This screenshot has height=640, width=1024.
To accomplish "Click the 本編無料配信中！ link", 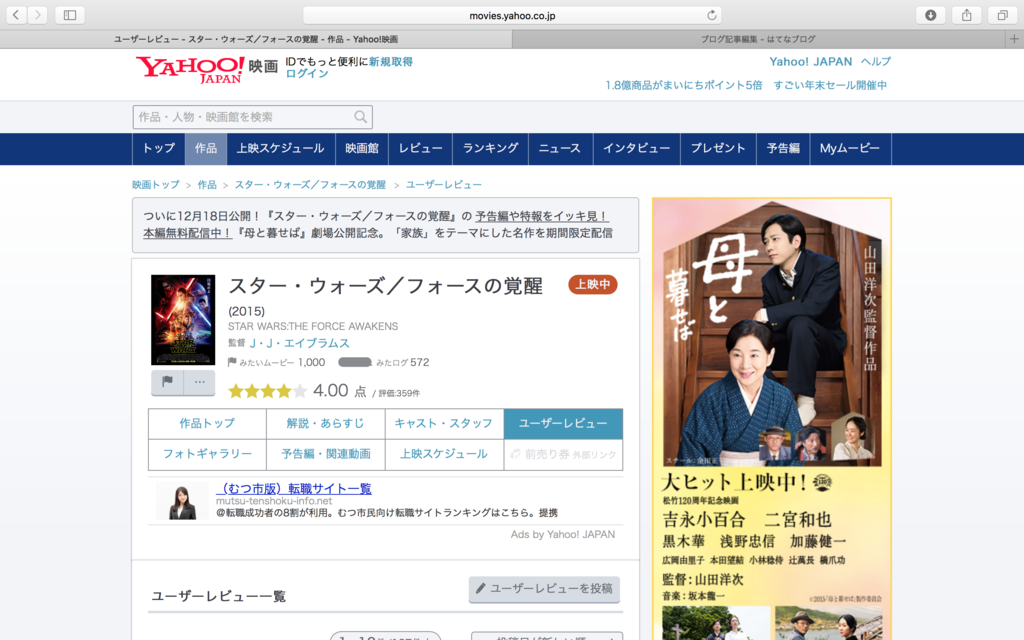I will (187, 233).
